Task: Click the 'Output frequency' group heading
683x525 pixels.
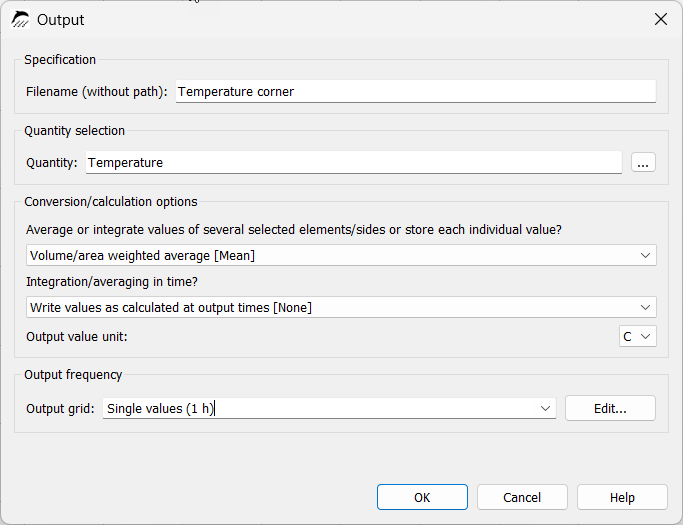Action: click(73, 375)
